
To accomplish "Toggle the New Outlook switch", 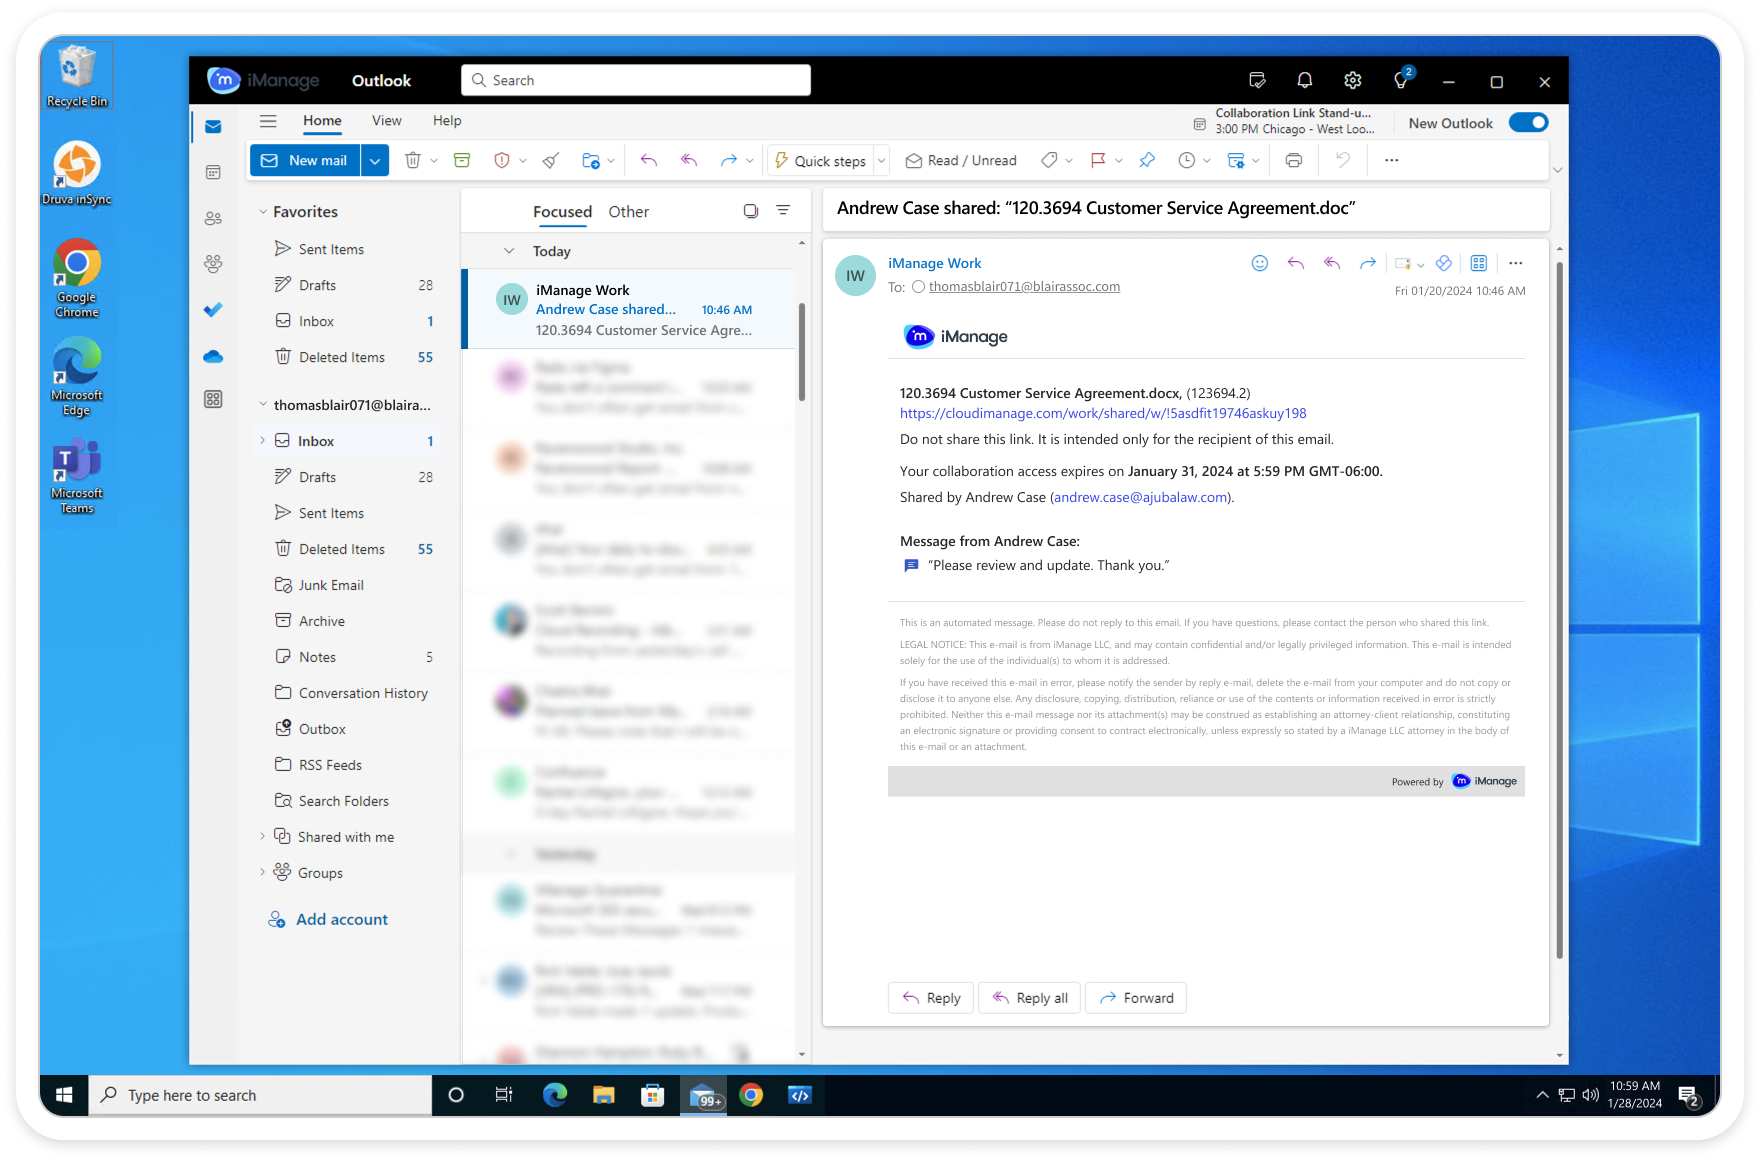I will pos(1528,122).
